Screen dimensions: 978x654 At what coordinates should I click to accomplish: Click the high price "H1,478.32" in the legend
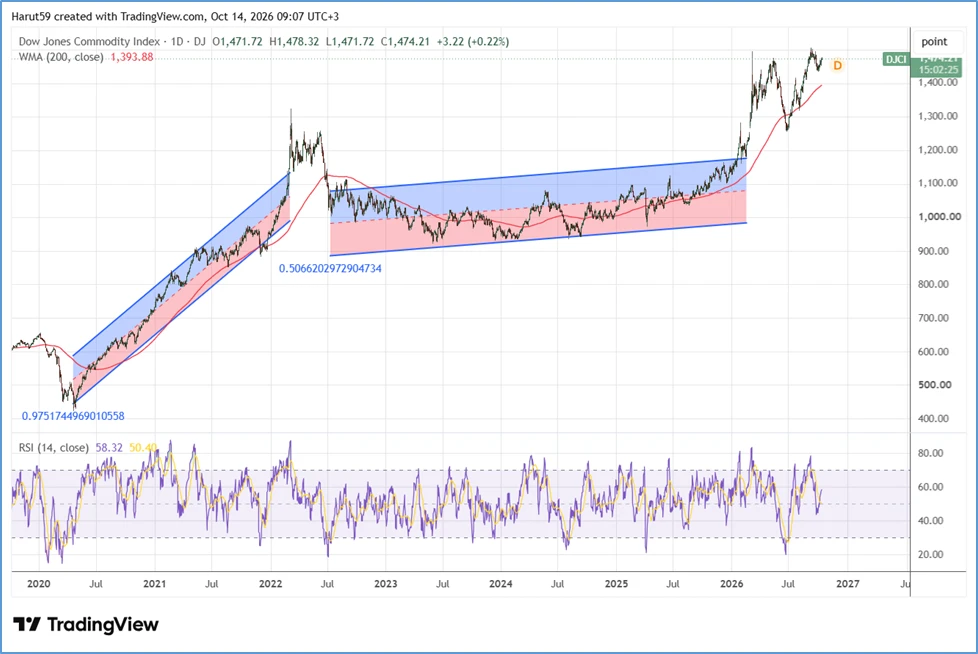(x=294, y=42)
